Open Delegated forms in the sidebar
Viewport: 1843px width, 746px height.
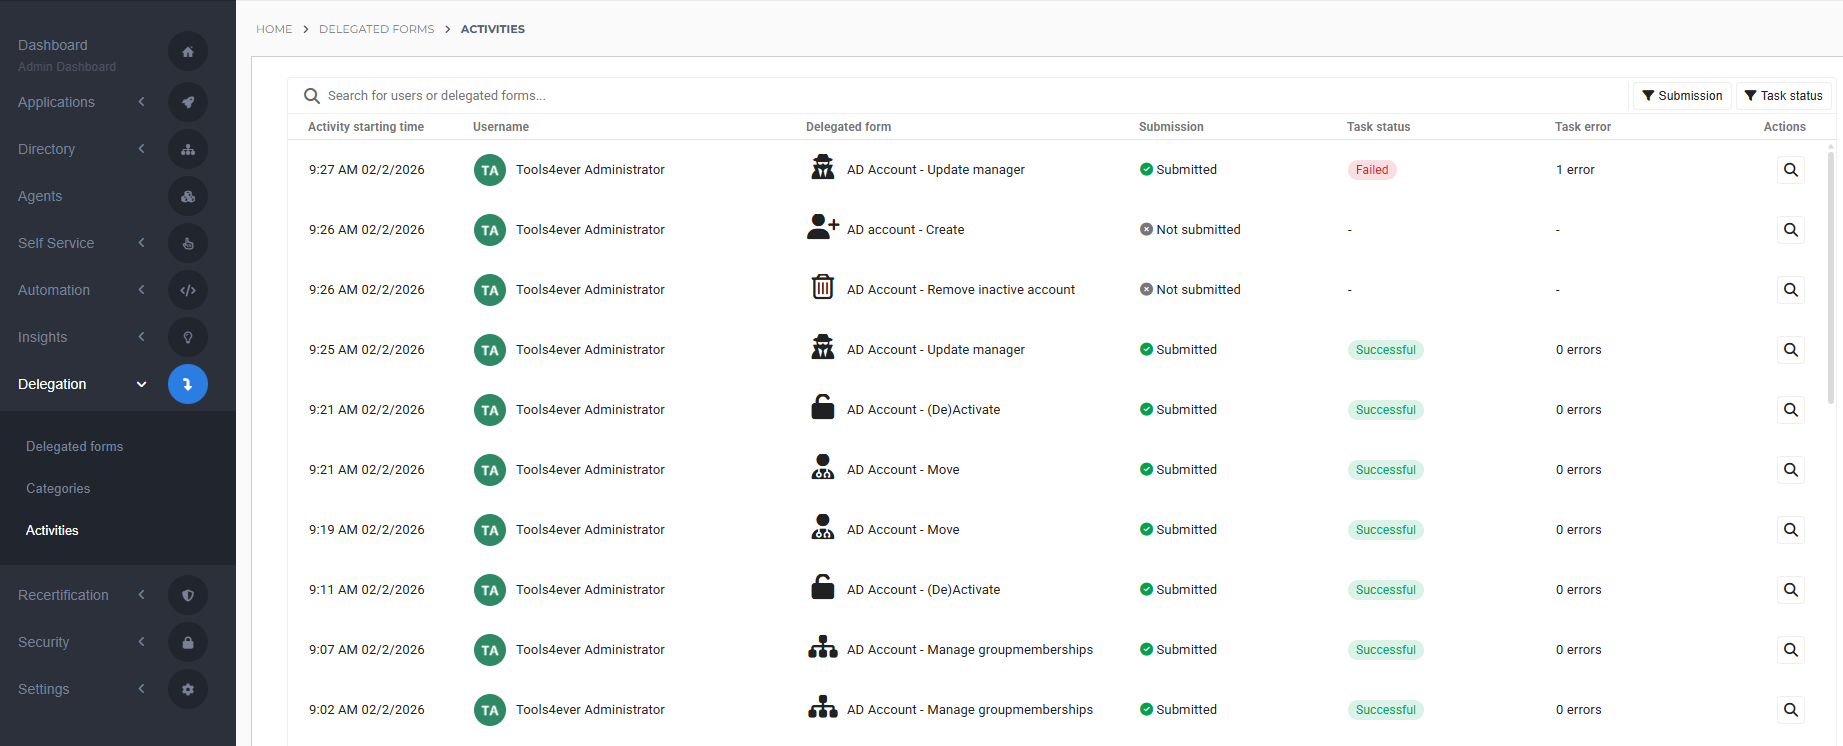(75, 447)
